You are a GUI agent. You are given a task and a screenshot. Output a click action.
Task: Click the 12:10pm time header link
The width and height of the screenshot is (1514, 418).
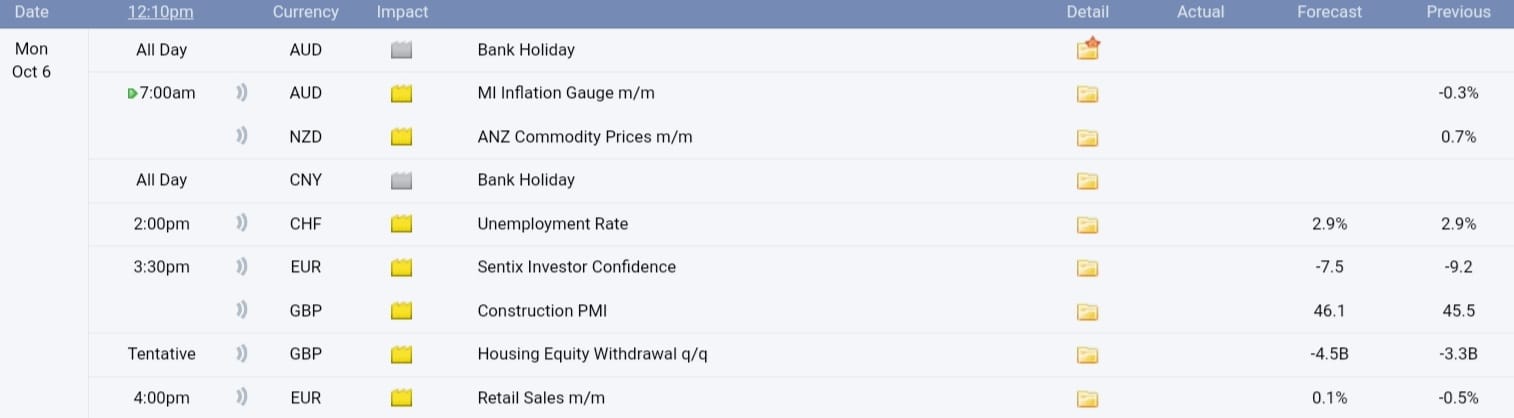tap(161, 12)
